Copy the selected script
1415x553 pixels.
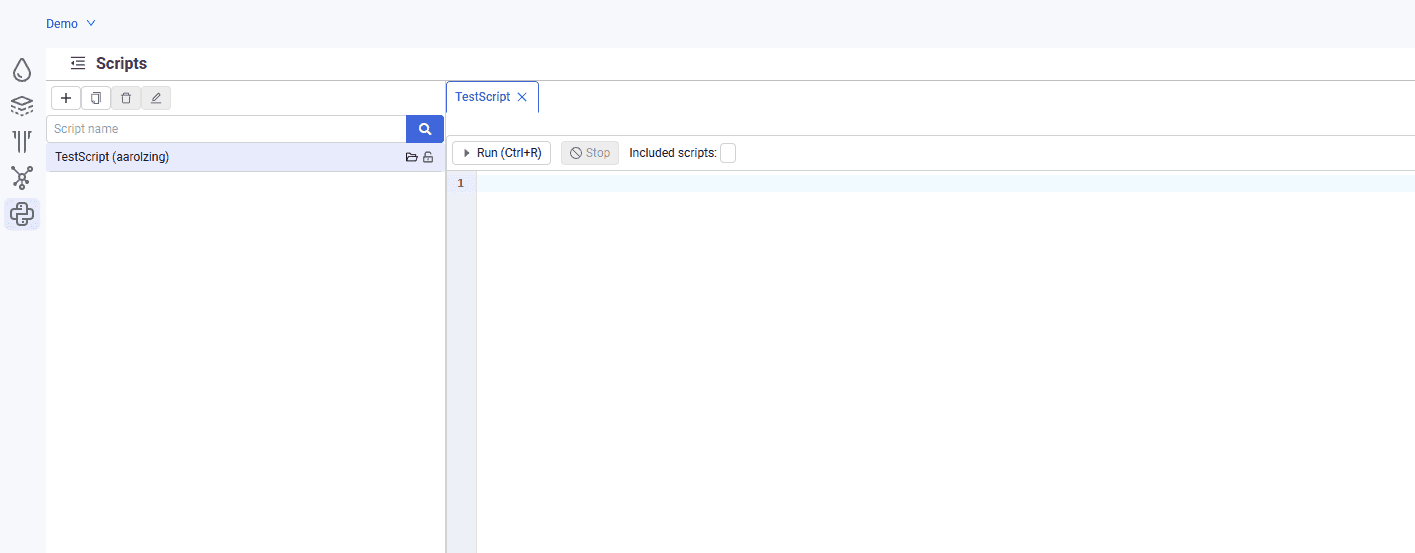coord(96,98)
